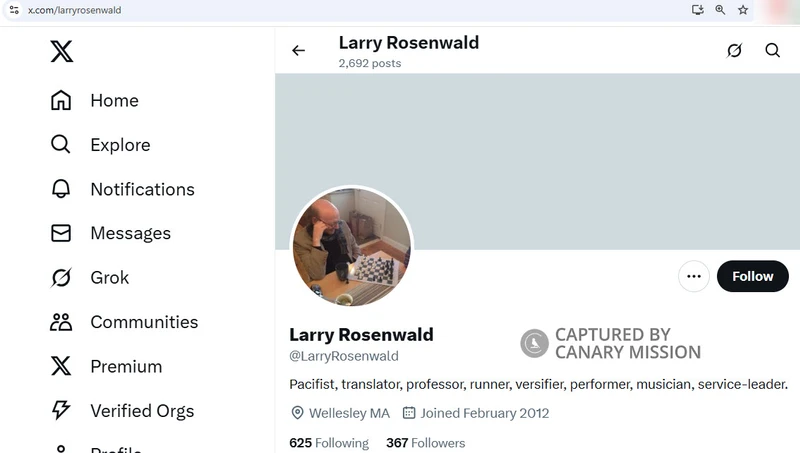The width and height of the screenshot is (800, 453).
Task: Click the bio text starting with Pacifist
Action: (538, 384)
